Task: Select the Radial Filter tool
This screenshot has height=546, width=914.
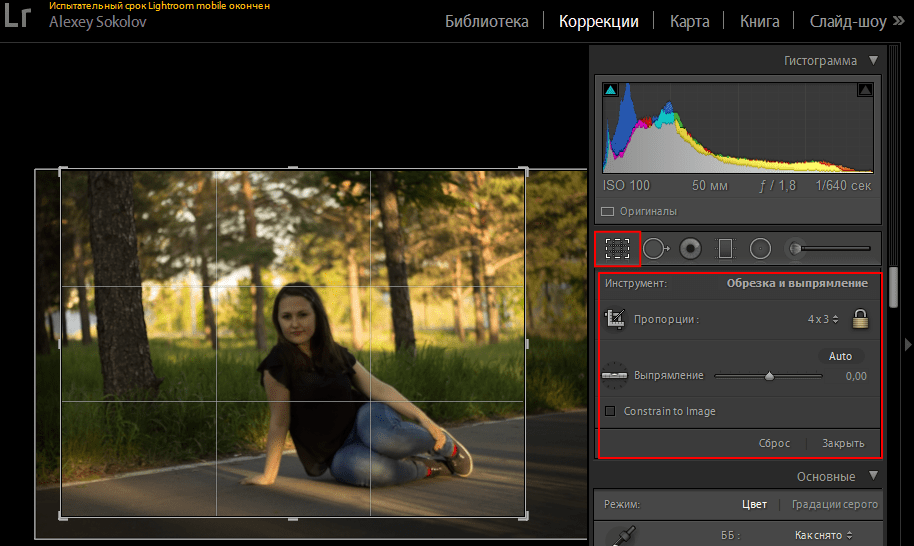Action: point(760,248)
